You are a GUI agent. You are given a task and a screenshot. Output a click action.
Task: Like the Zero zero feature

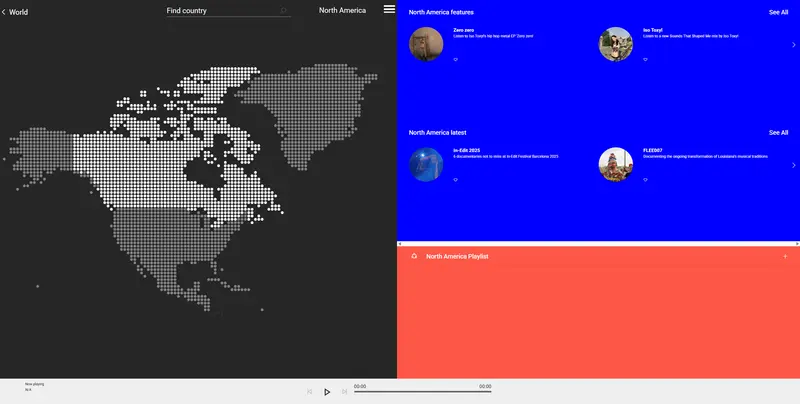click(x=456, y=60)
